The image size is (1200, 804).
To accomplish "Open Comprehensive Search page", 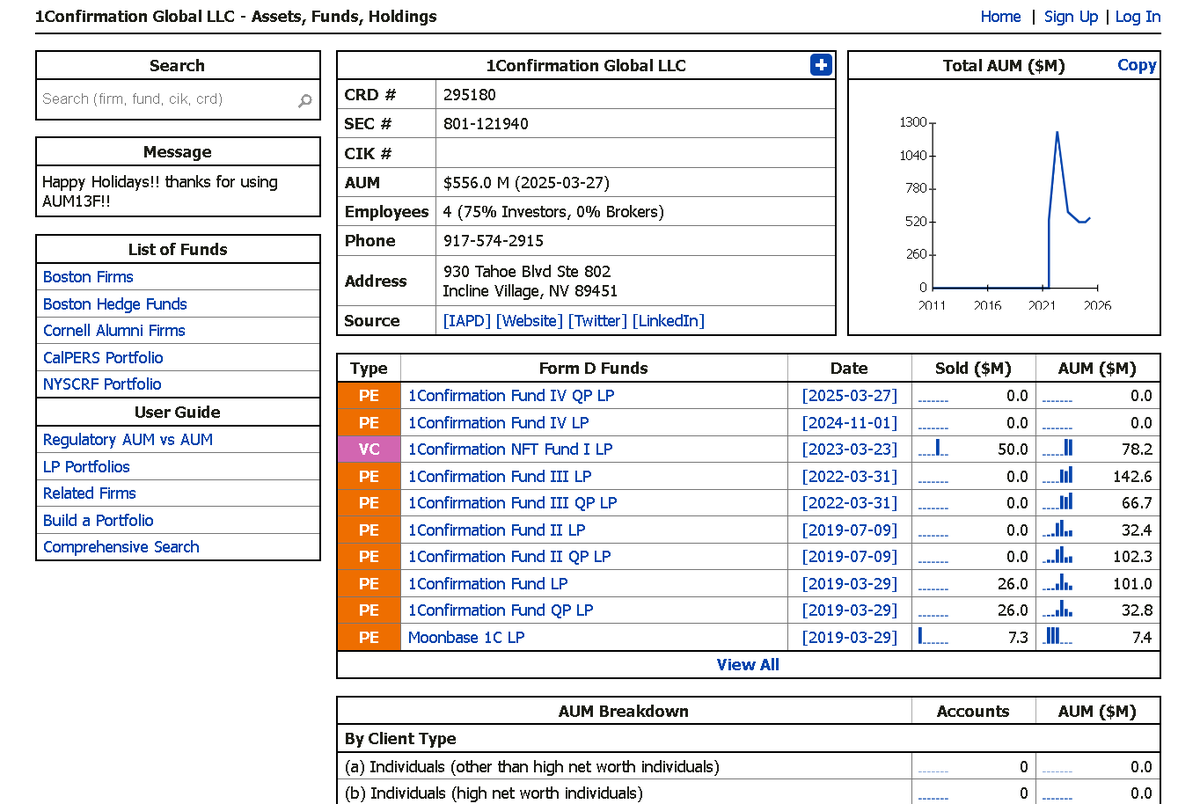I will [x=121, y=547].
